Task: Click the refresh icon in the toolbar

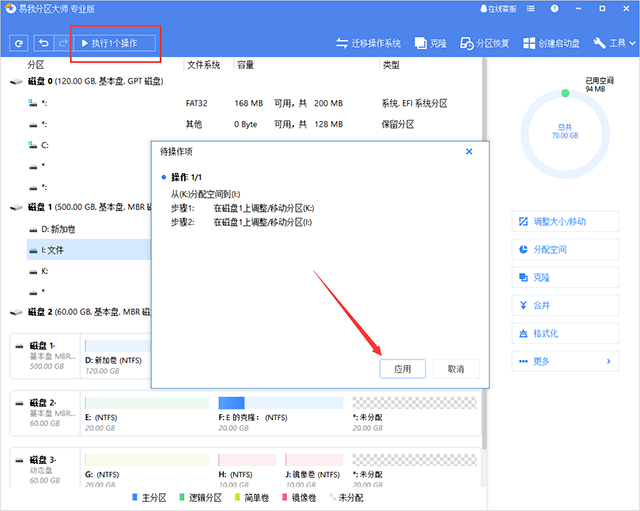Action: click(x=19, y=43)
